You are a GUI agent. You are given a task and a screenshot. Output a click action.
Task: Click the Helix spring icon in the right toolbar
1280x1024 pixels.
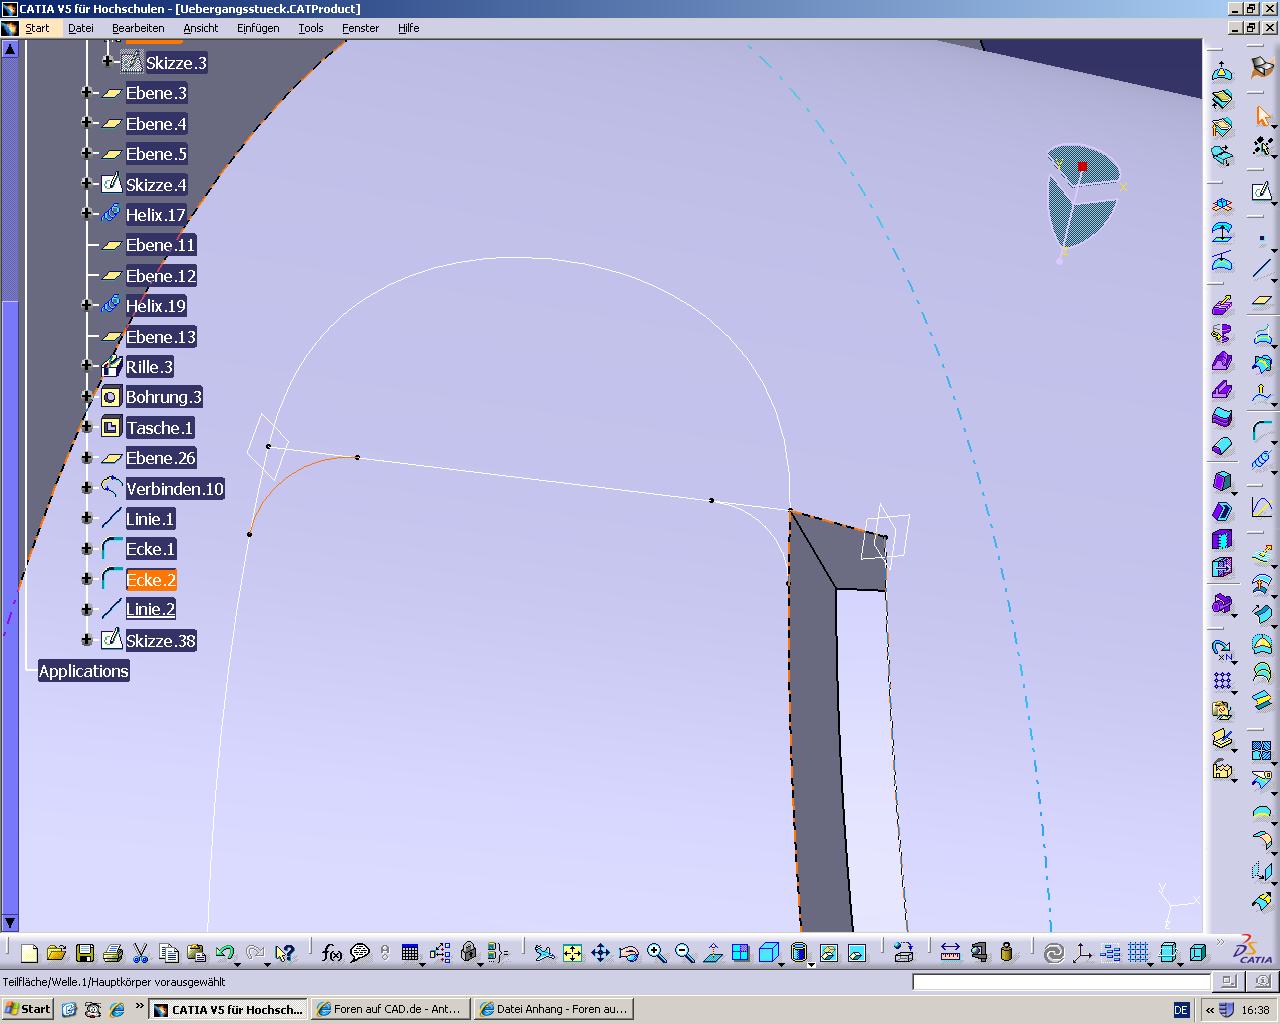click(1262, 460)
